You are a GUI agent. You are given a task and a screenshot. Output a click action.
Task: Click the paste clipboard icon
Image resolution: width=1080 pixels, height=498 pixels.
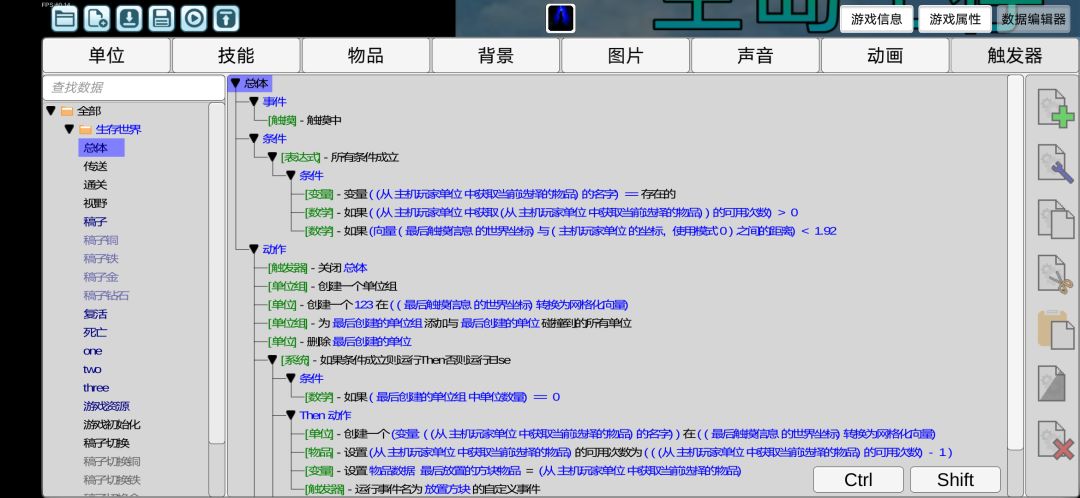click(1055, 329)
